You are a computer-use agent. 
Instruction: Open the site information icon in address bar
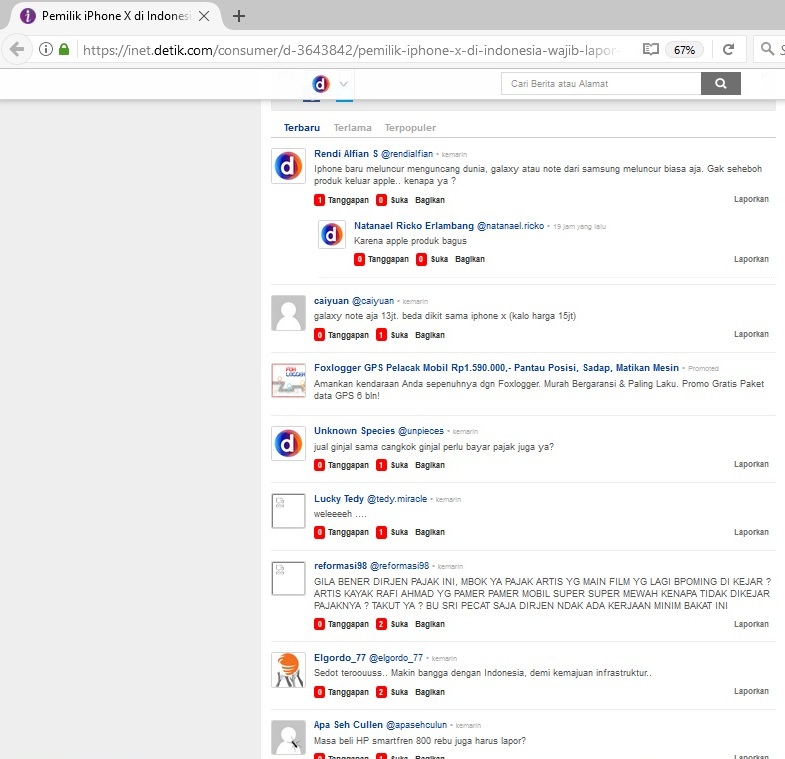tap(46, 49)
